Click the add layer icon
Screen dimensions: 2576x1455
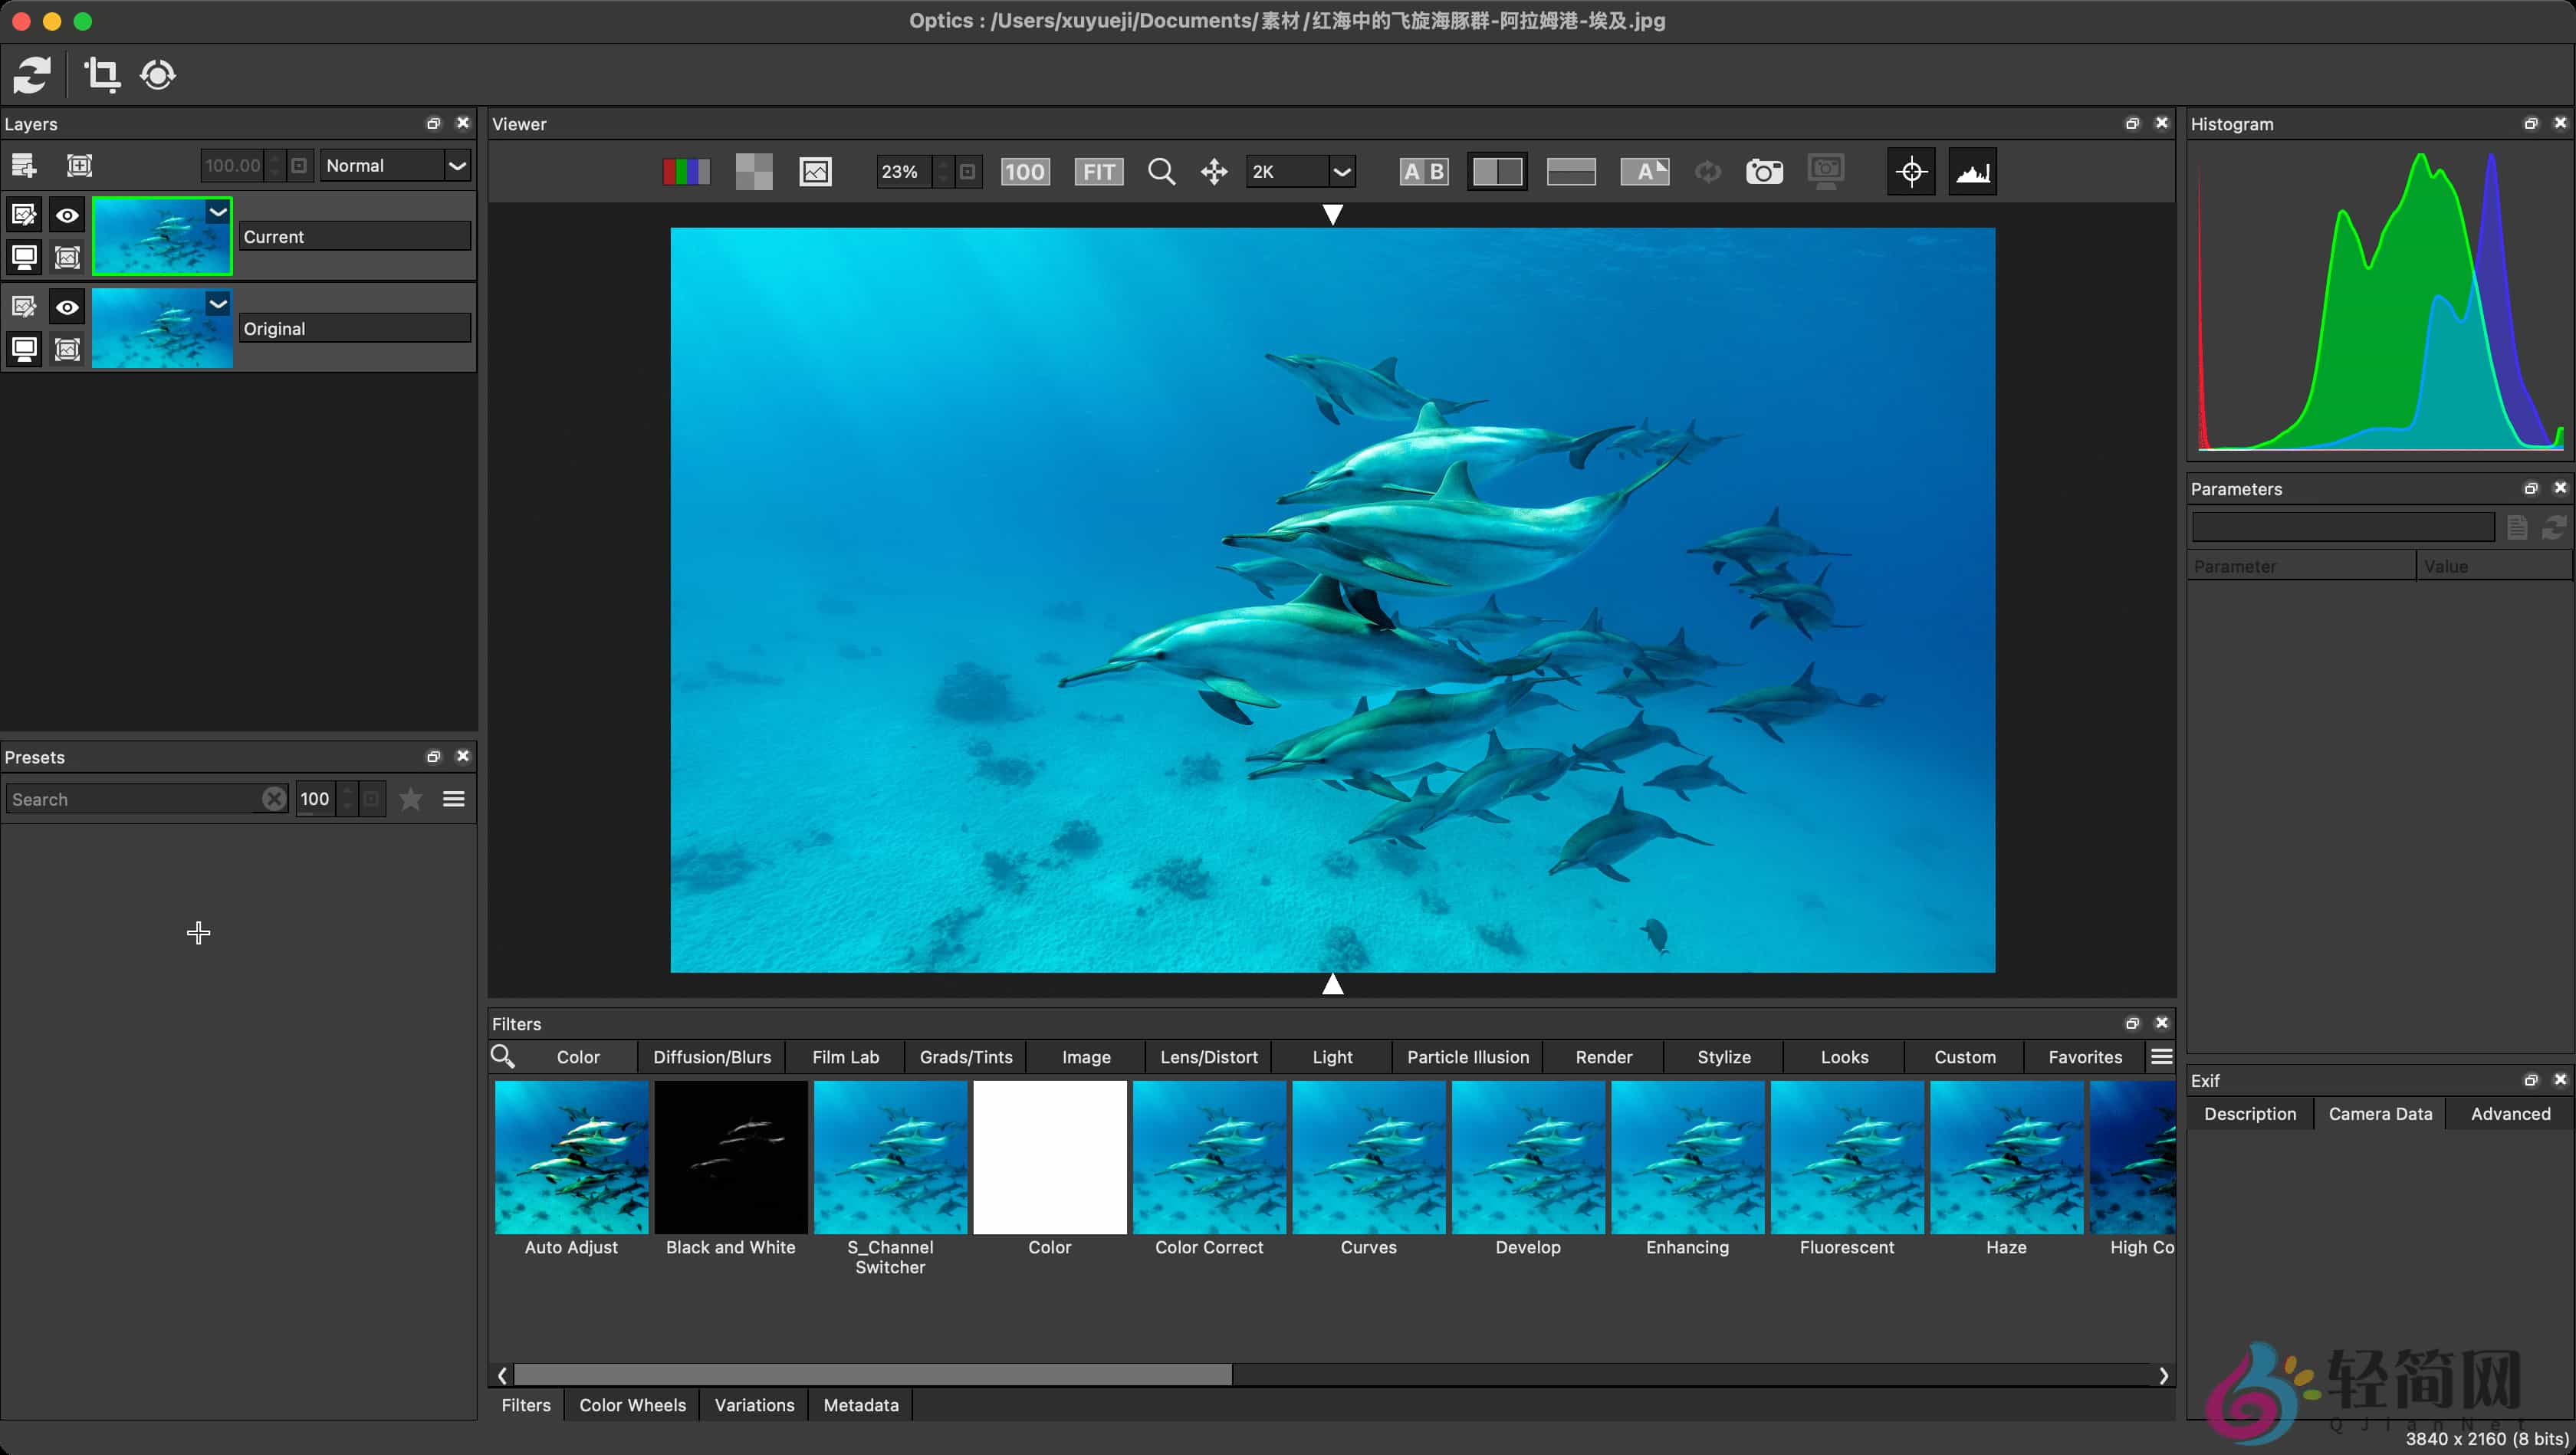pyautogui.click(x=23, y=165)
